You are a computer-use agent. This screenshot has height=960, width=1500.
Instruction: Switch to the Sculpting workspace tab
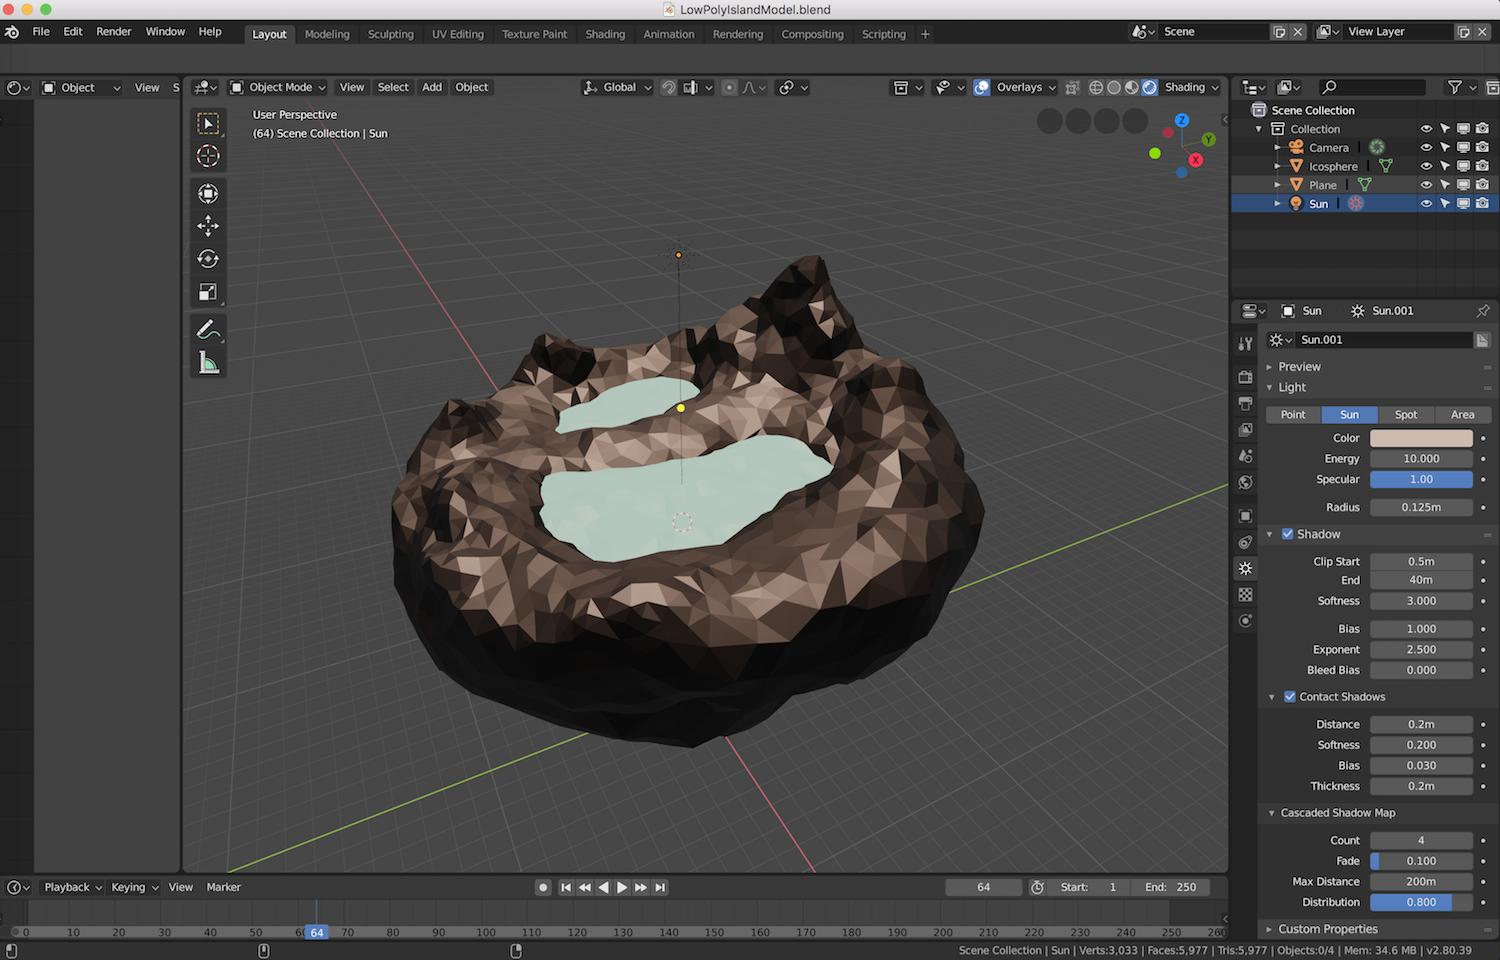click(390, 34)
